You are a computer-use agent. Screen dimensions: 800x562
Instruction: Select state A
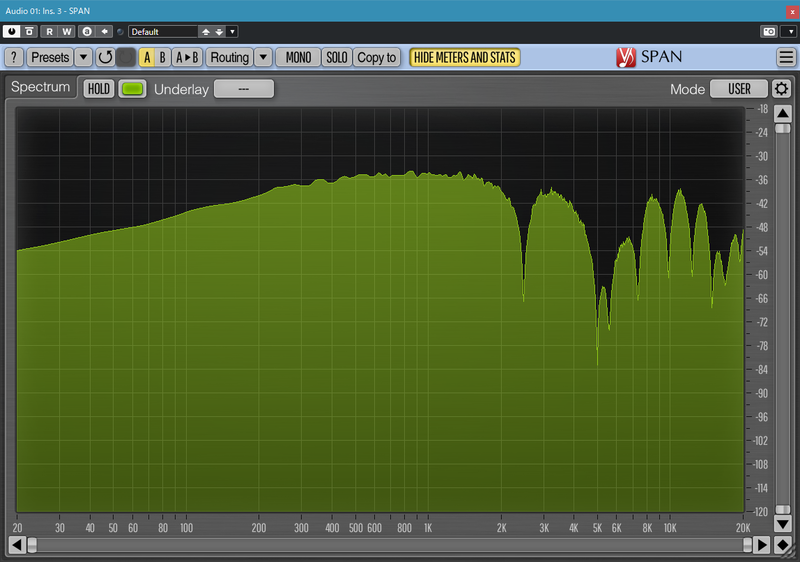click(147, 57)
